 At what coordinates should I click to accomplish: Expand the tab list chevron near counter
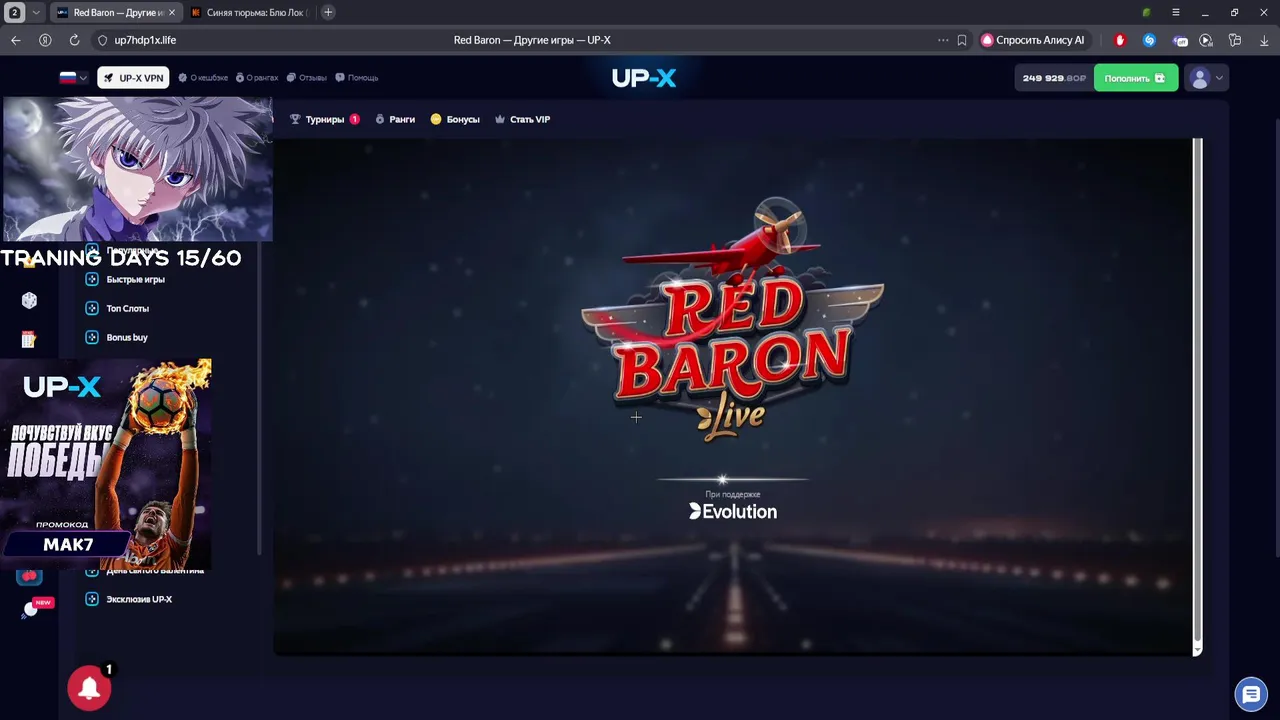(36, 12)
